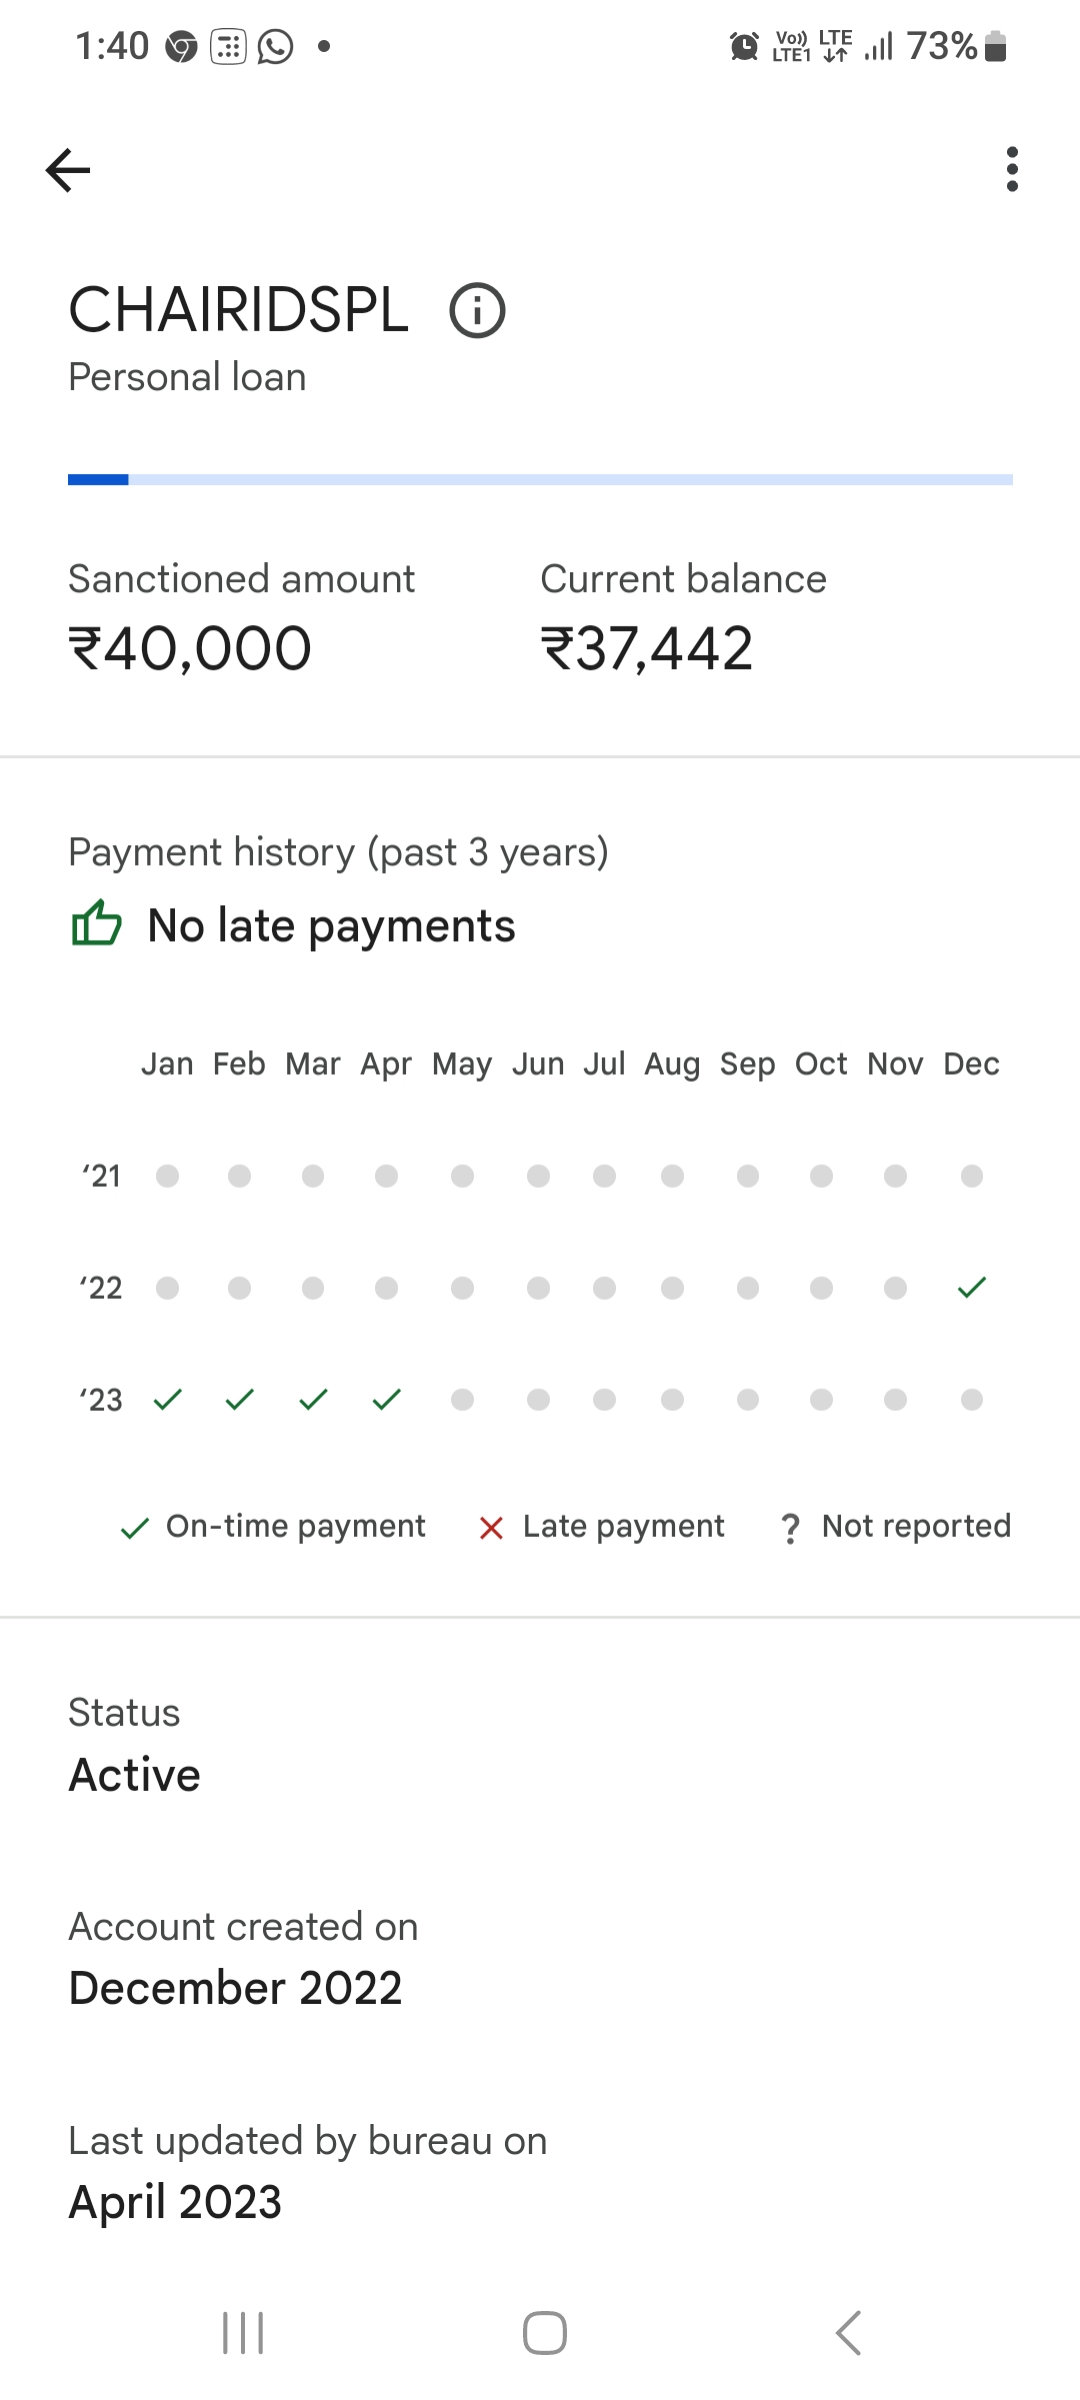Tap the loan repayment progress bar
The width and height of the screenshot is (1080, 2400).
(540, 480)
